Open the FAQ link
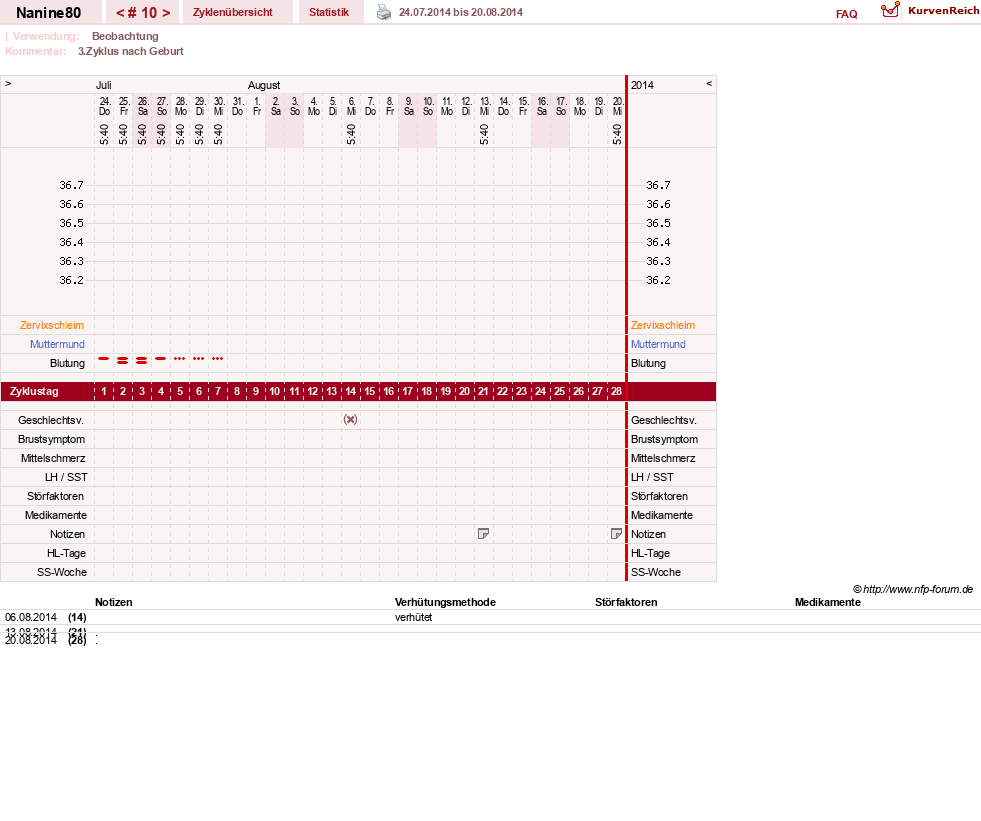 coord(846,14)
